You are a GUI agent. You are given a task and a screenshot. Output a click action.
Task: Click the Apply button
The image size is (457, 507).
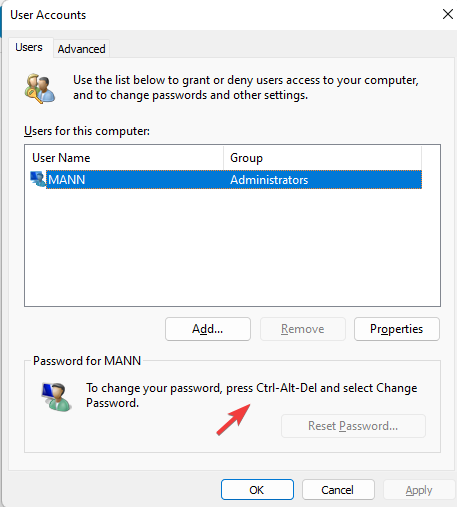click(x=419, y=490)
